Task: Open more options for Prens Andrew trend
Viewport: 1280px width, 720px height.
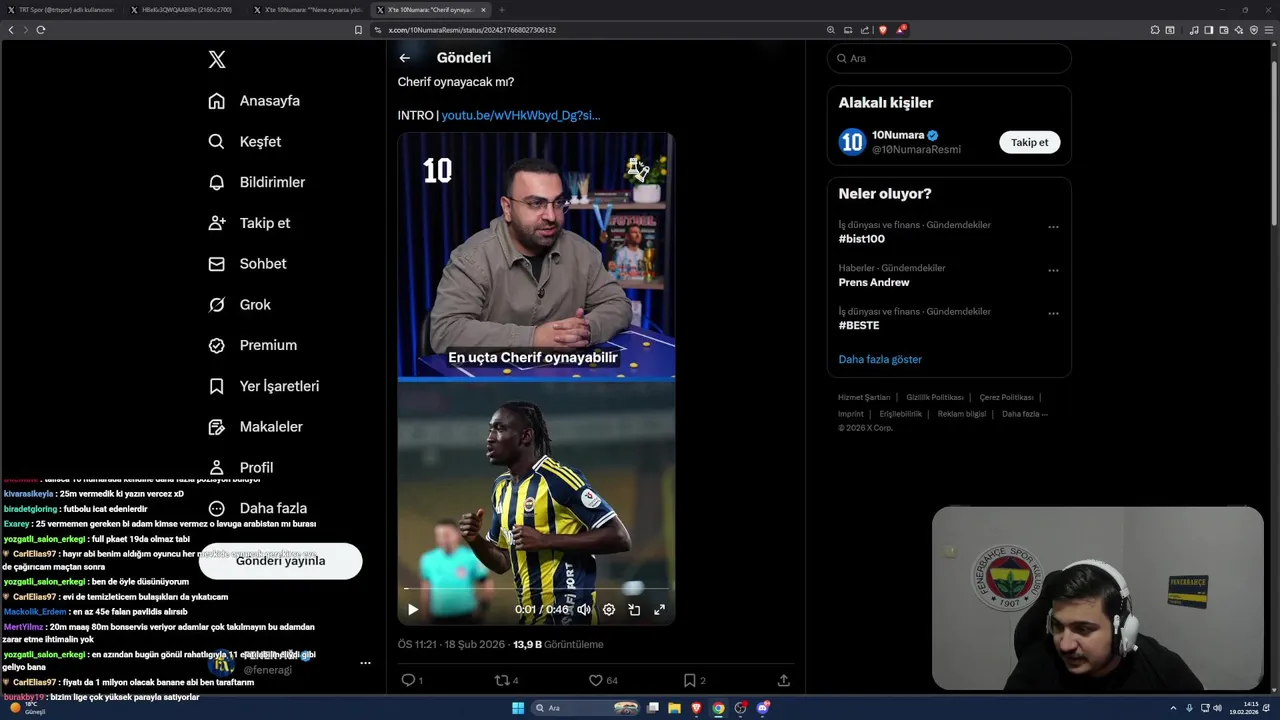Action: 1053,270
